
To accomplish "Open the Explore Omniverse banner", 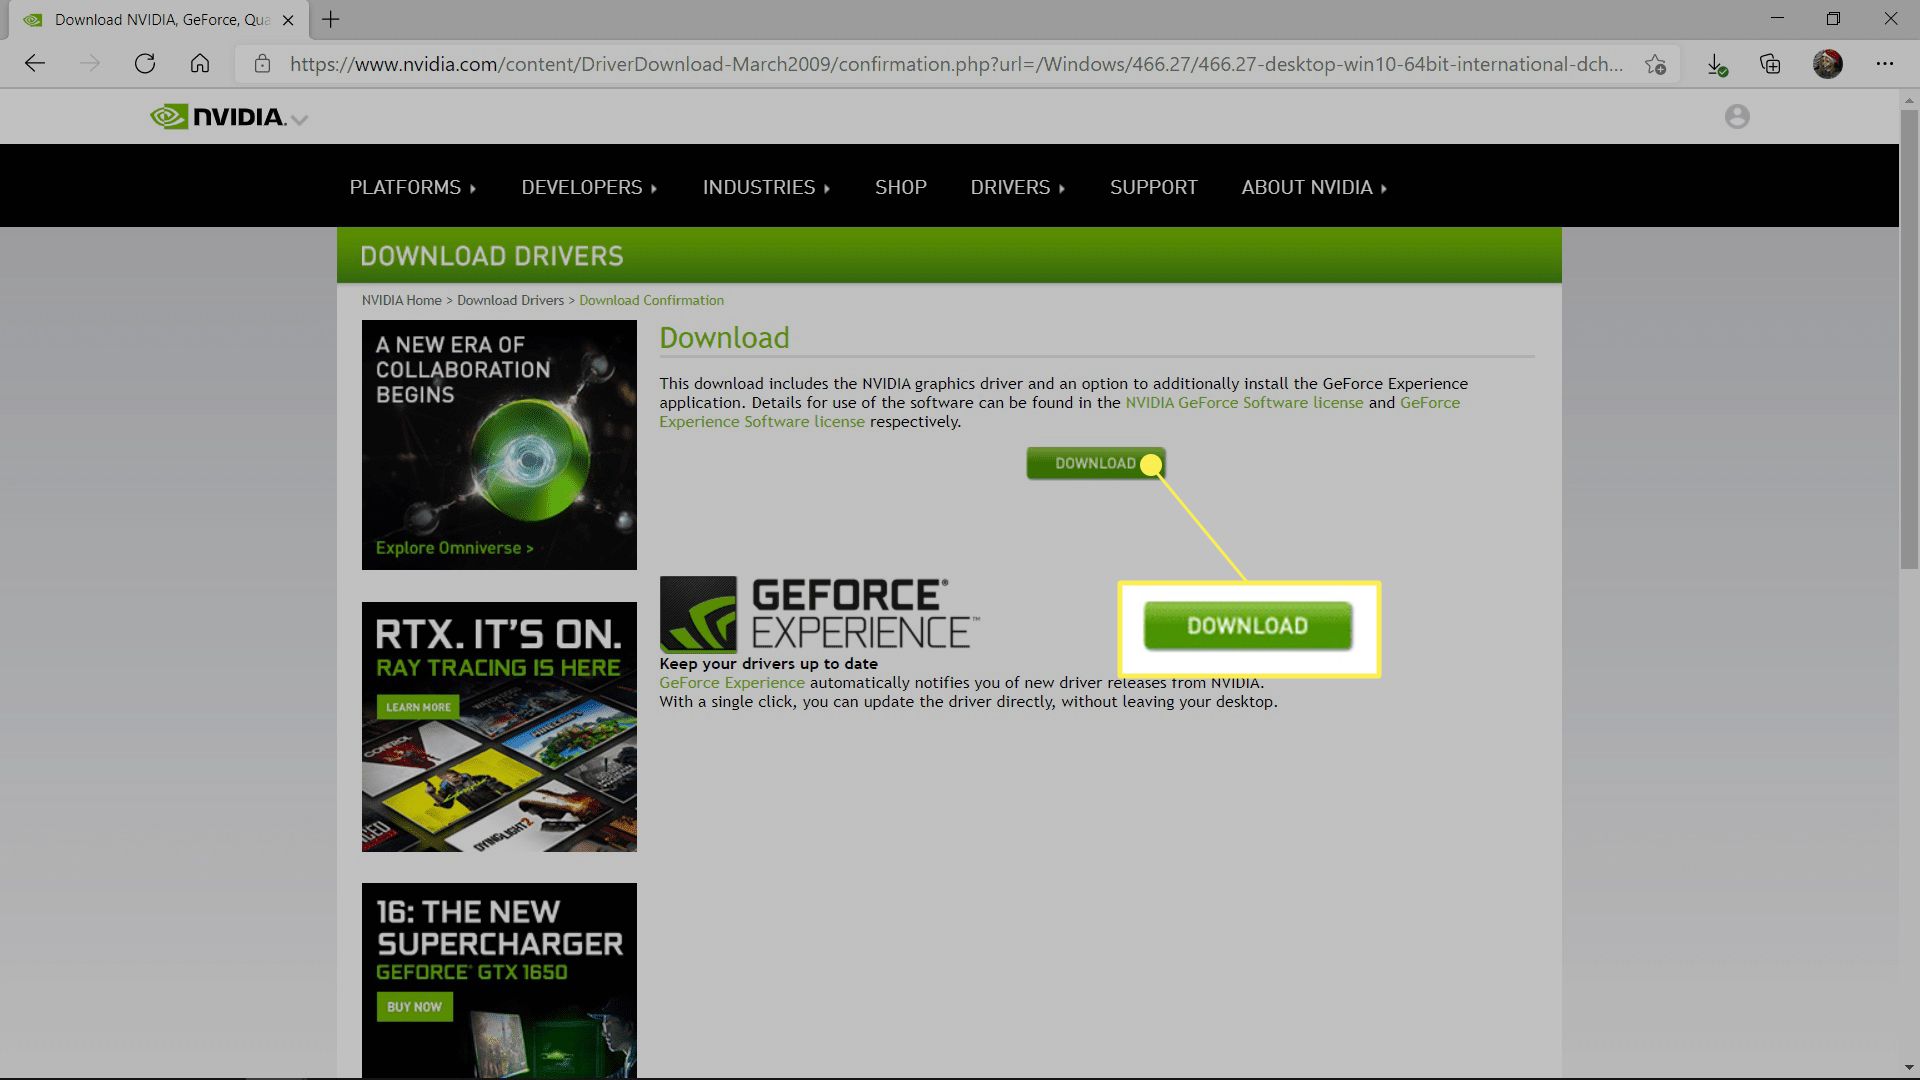I will coord(499,445).
